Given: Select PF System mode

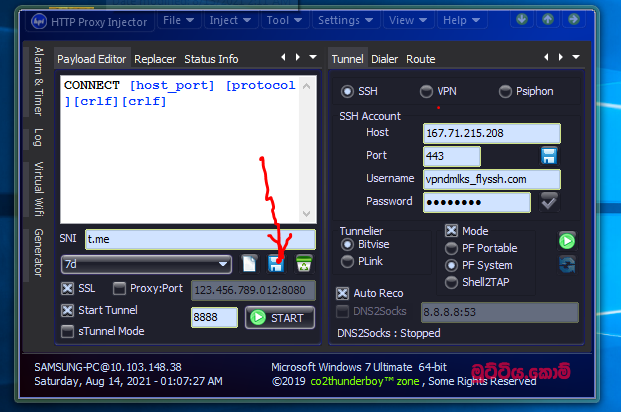Looking at the screenshot, I should point(451,265).
